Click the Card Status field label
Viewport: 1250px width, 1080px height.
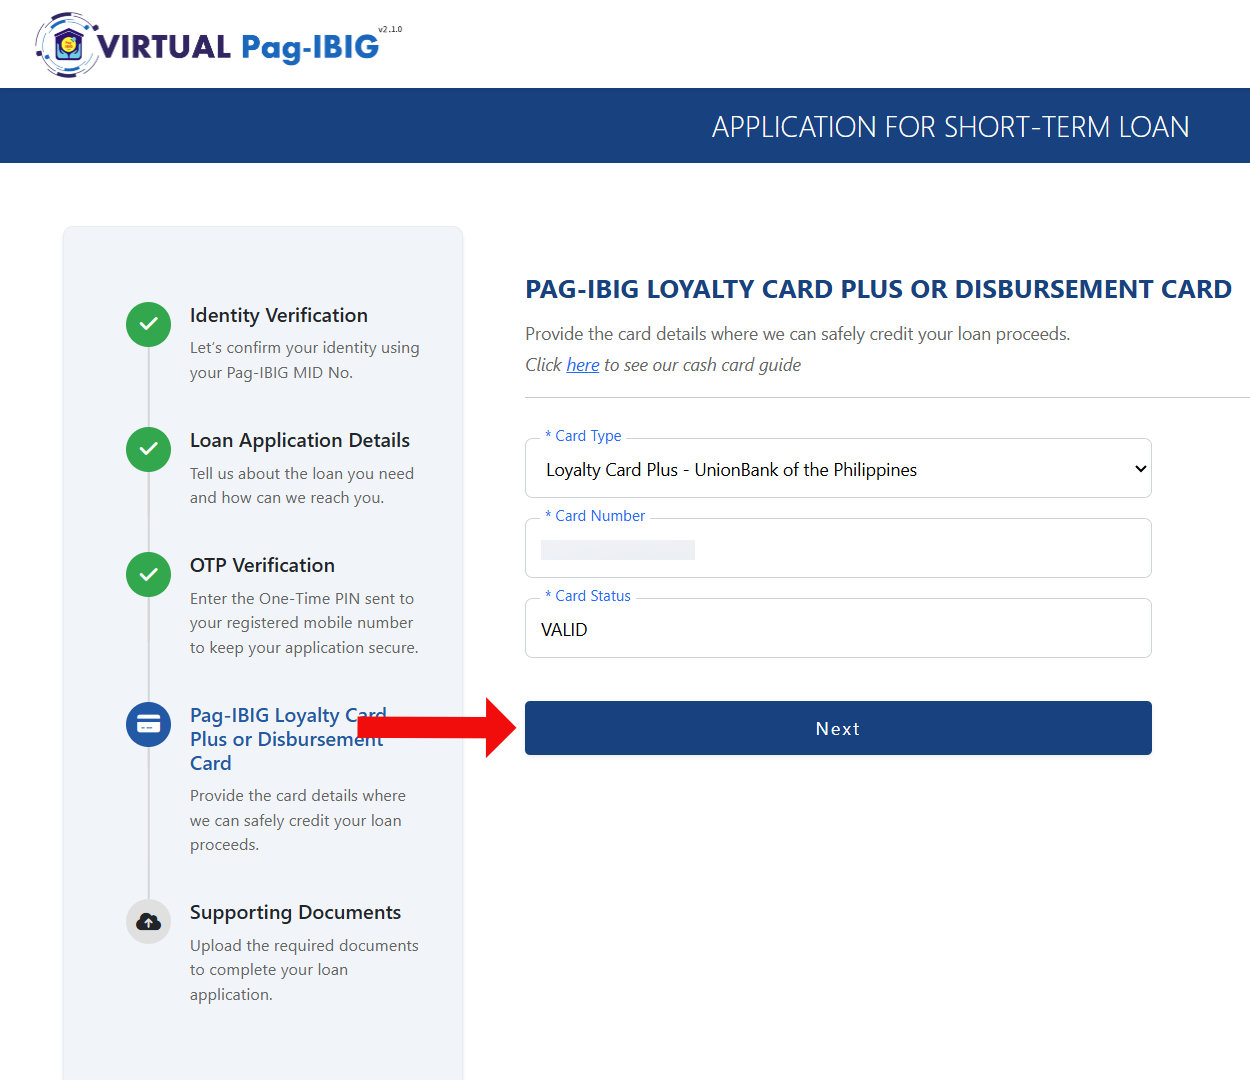coord(588,596)
